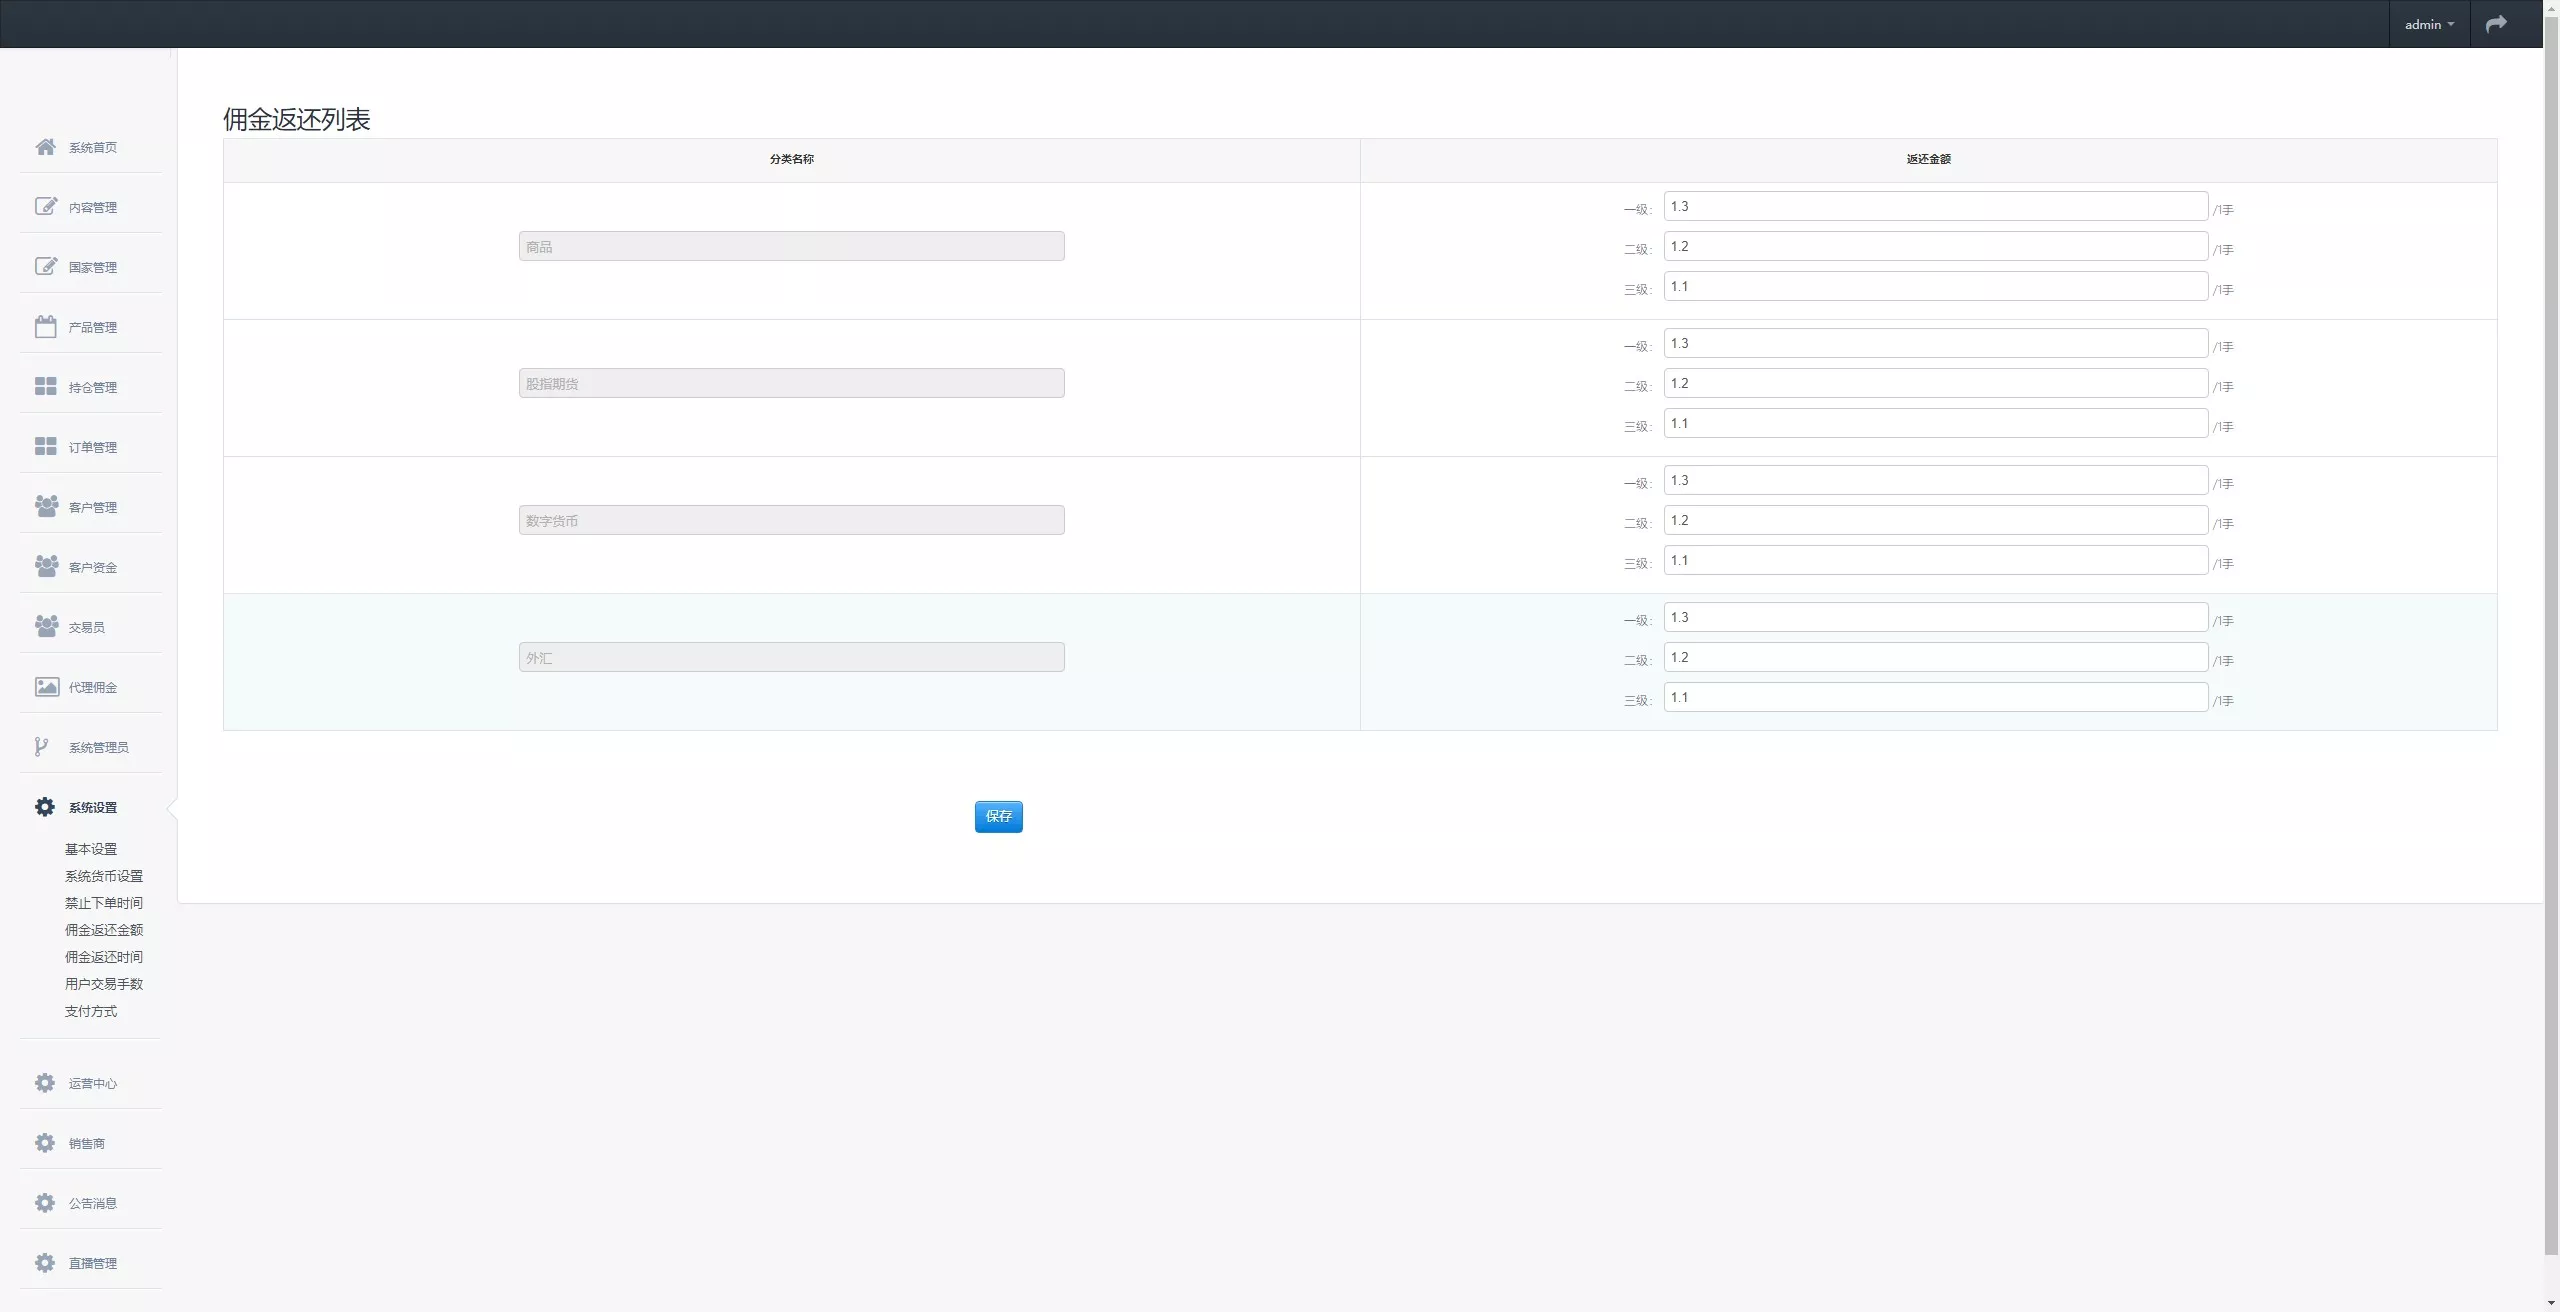Click the image icon beside 代理佣金
The image size is (2560, 1312).
pos(46,687)
